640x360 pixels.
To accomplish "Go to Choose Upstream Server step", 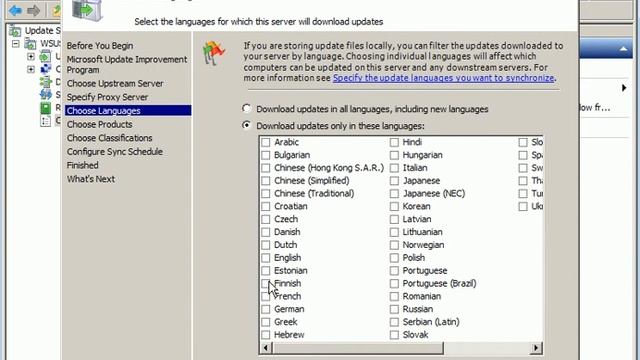I will coord(115,83).
